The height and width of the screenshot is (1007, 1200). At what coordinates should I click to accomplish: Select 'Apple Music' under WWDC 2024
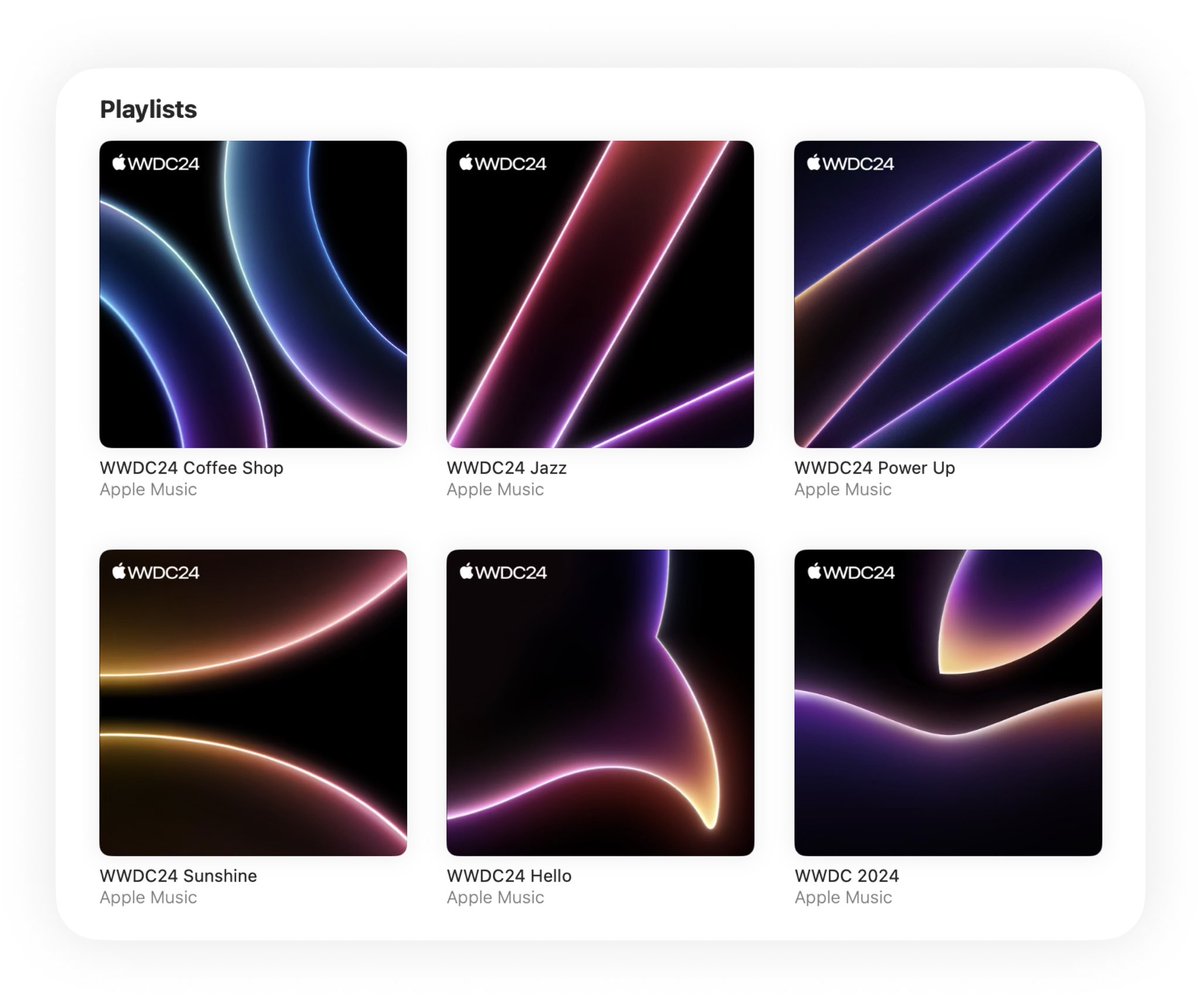click(x=843, y=898)
